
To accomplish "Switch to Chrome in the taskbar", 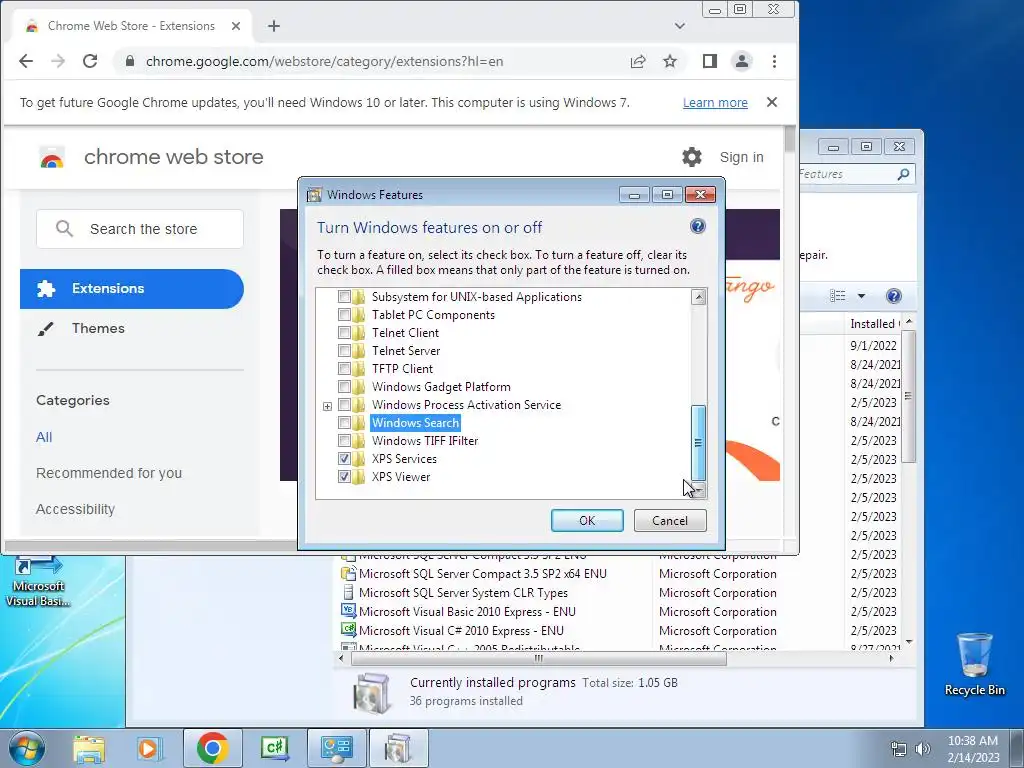I will [x=212, y=748].
